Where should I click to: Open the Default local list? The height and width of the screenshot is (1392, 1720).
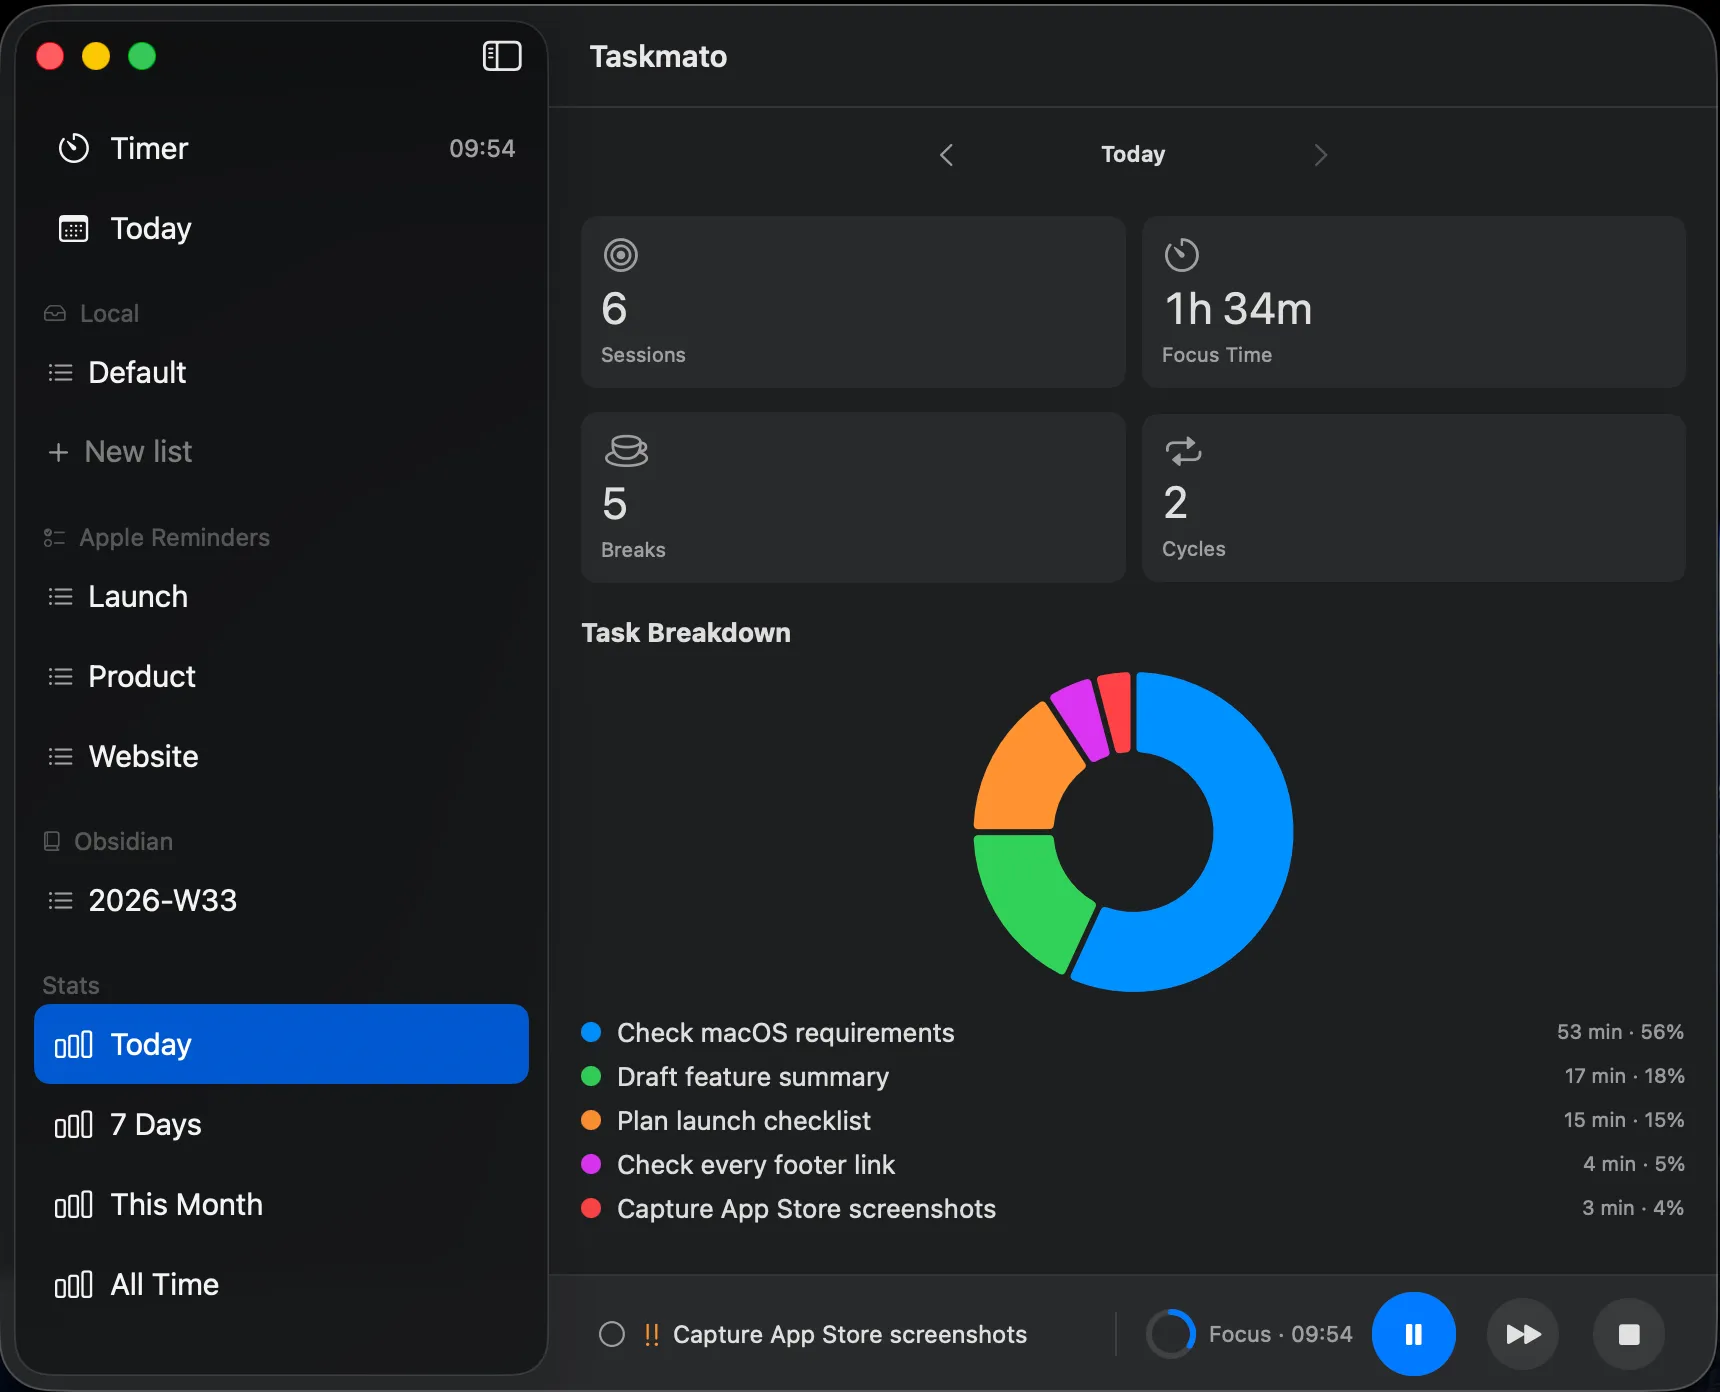pos(282,372)
